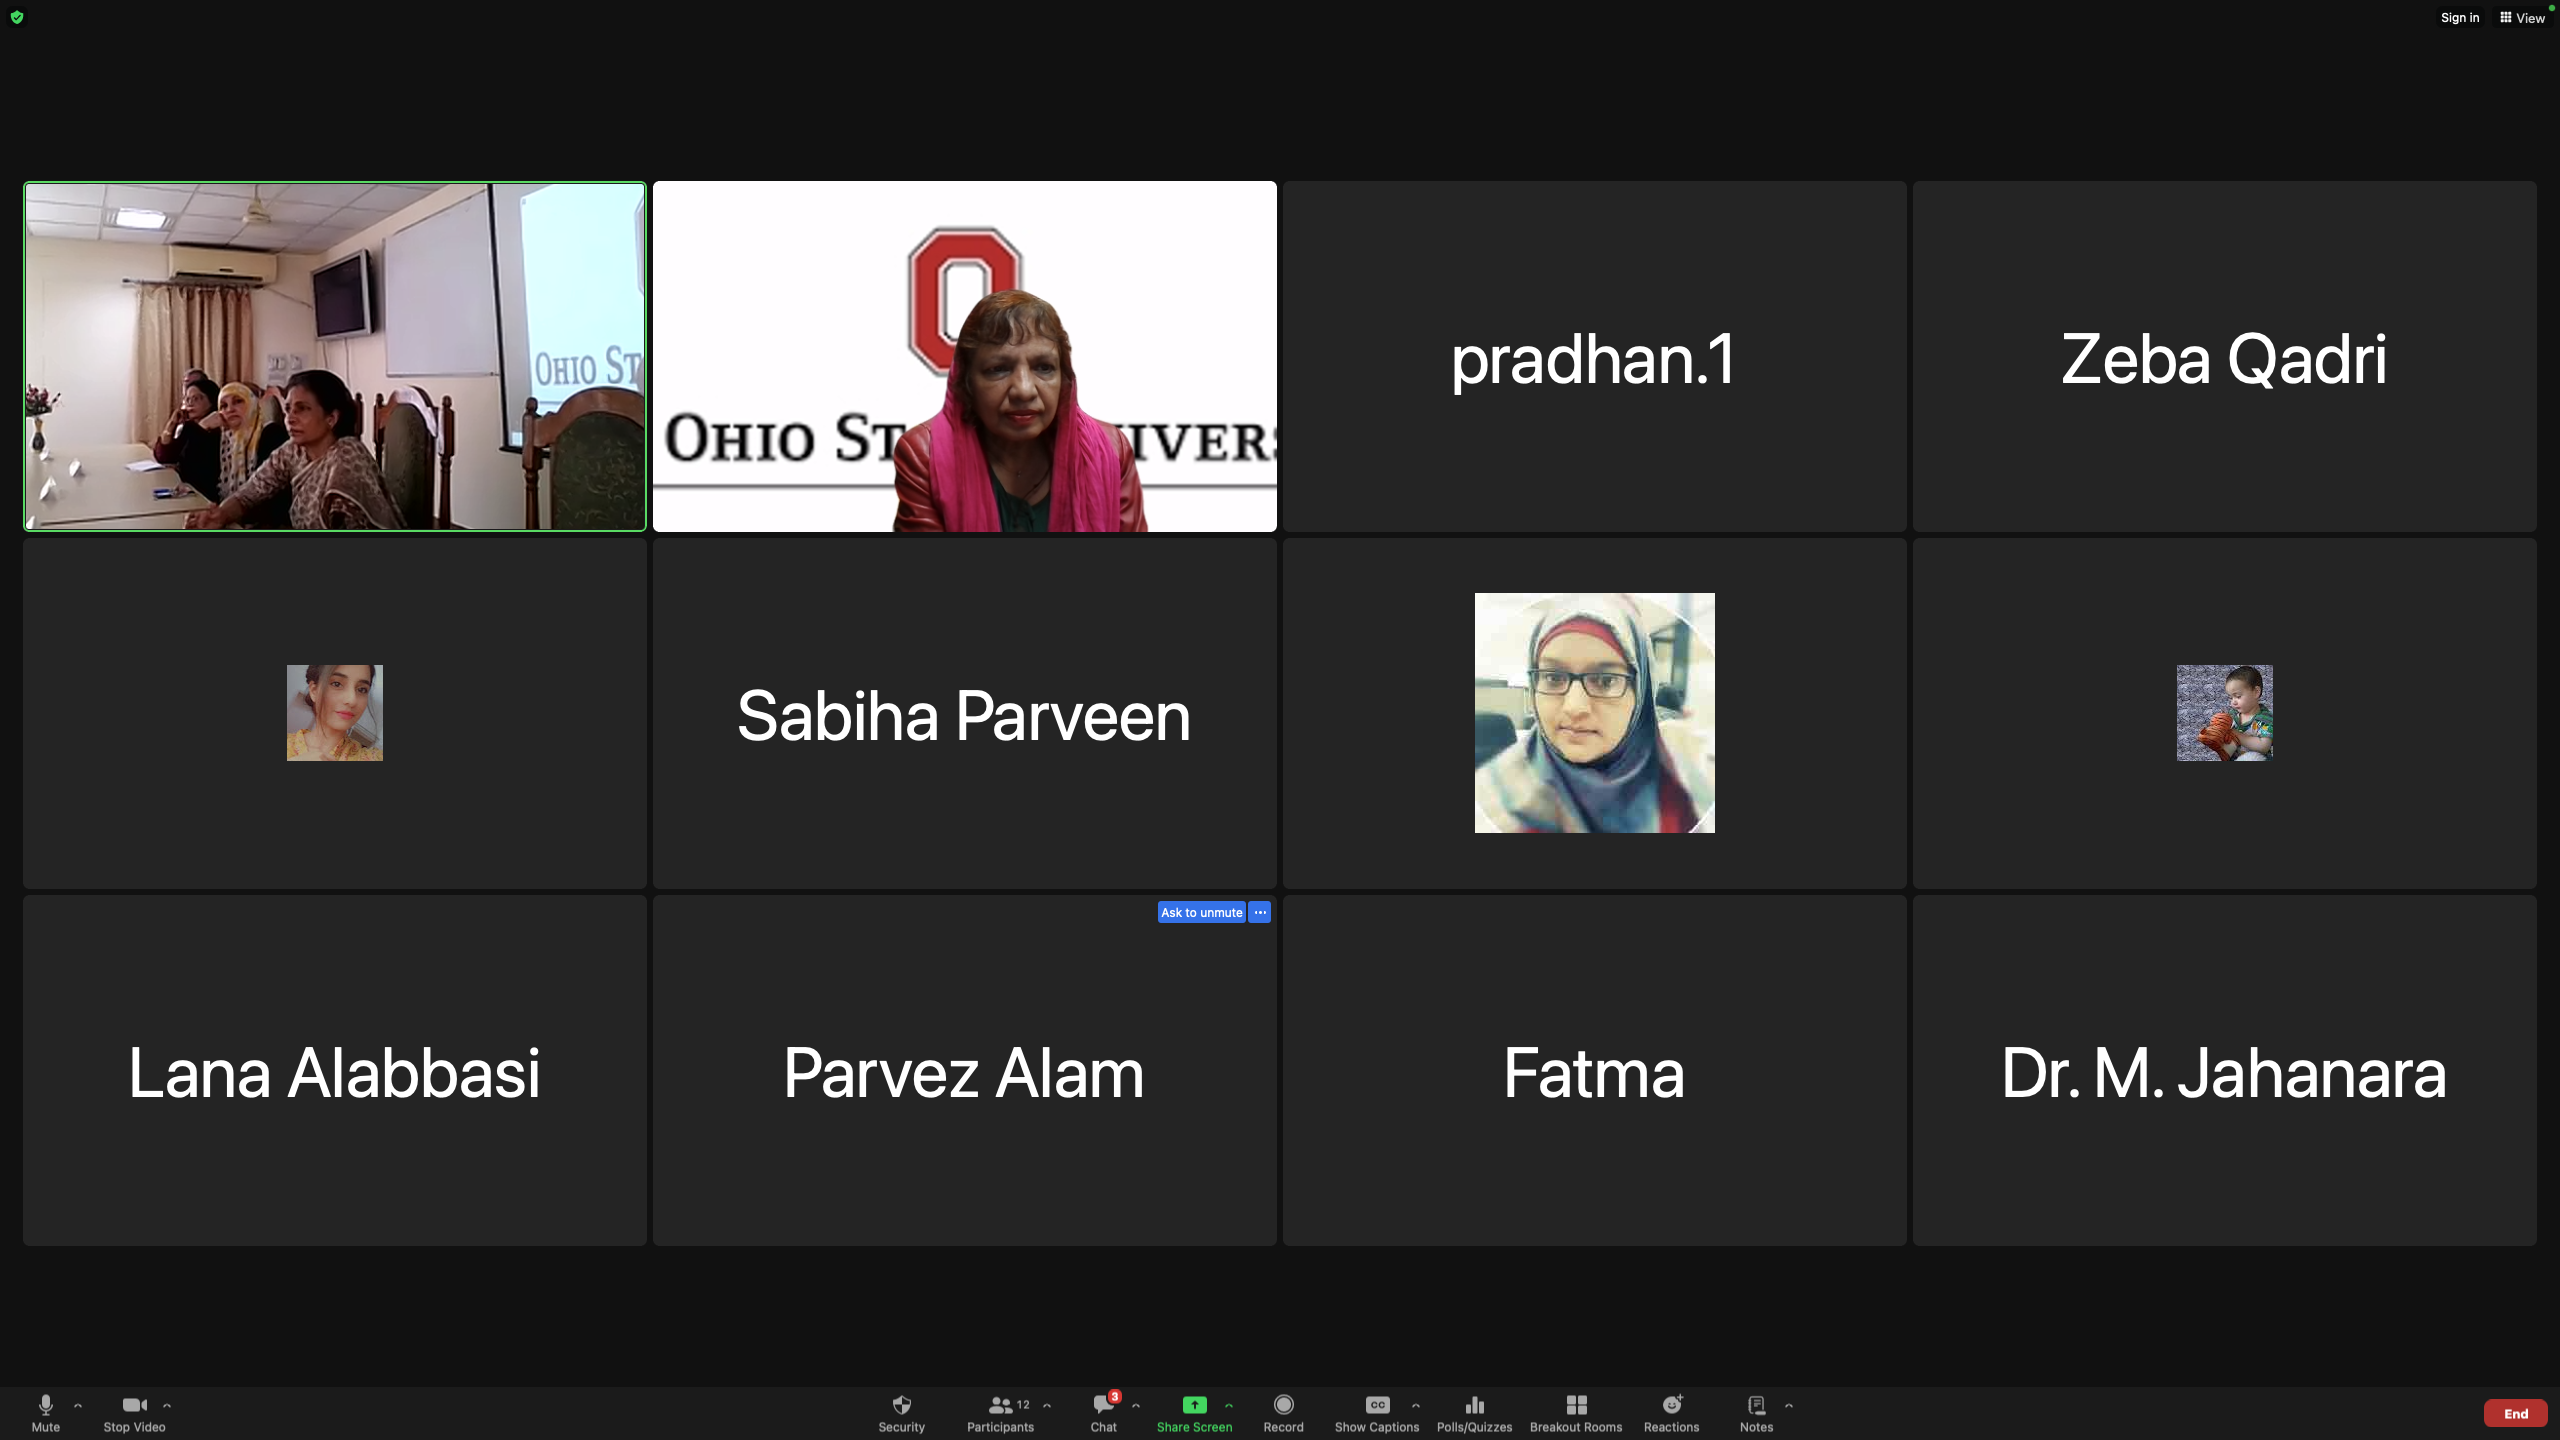
Task: Click the green Share Screen icon
Action: pyautogui.click(x=1194, y=1405)
